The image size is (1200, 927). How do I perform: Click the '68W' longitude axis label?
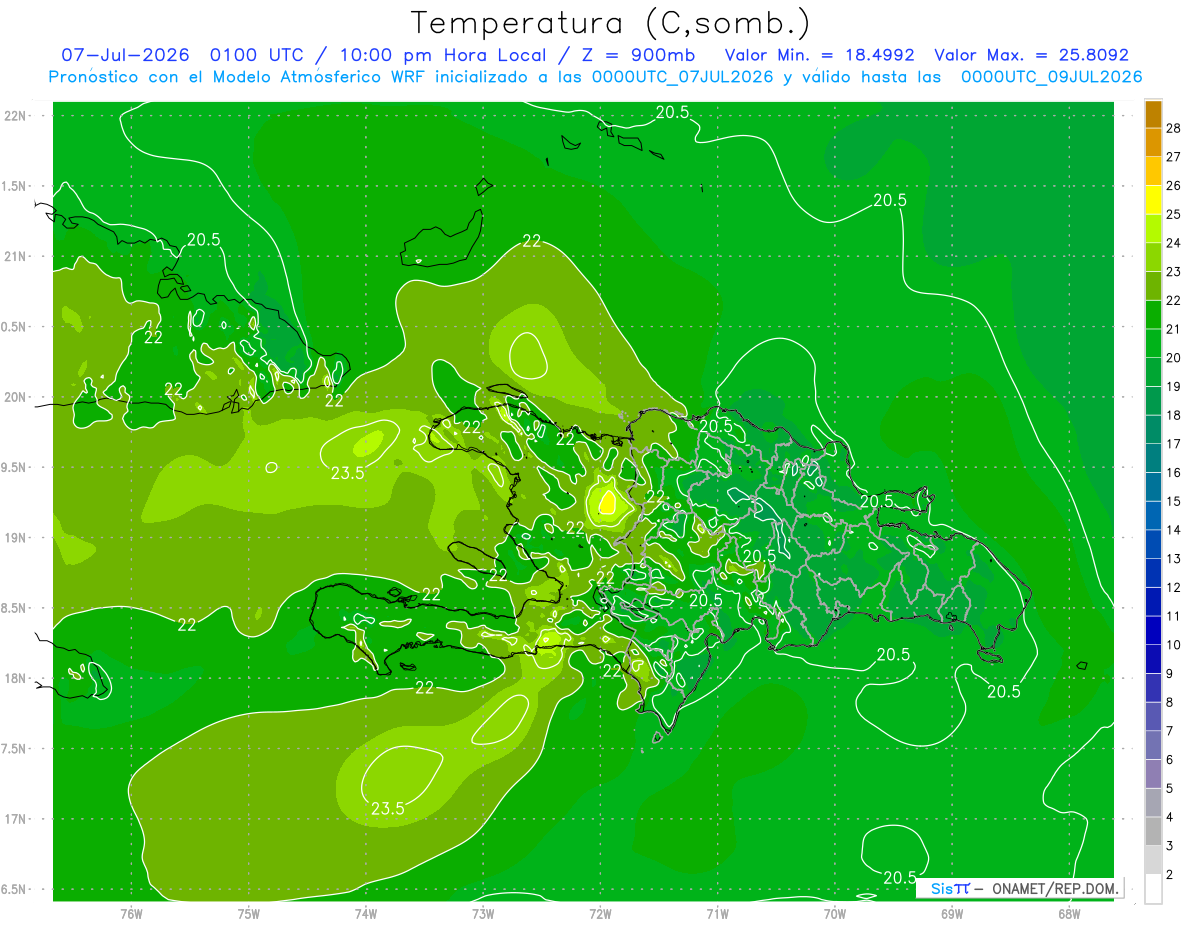1068,914
